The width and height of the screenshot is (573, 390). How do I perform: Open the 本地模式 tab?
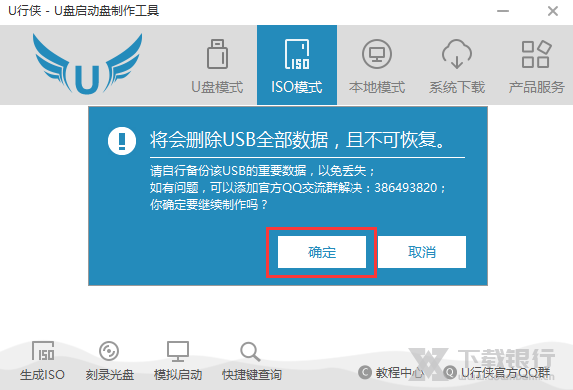coord(377,65)
